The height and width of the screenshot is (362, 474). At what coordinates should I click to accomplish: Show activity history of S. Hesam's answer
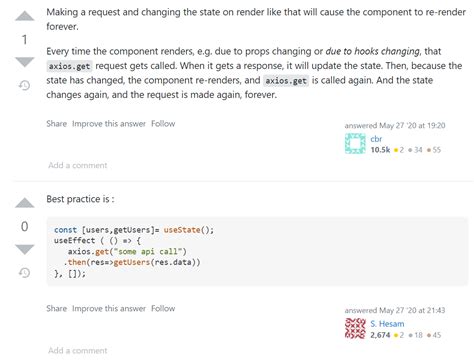24,273
